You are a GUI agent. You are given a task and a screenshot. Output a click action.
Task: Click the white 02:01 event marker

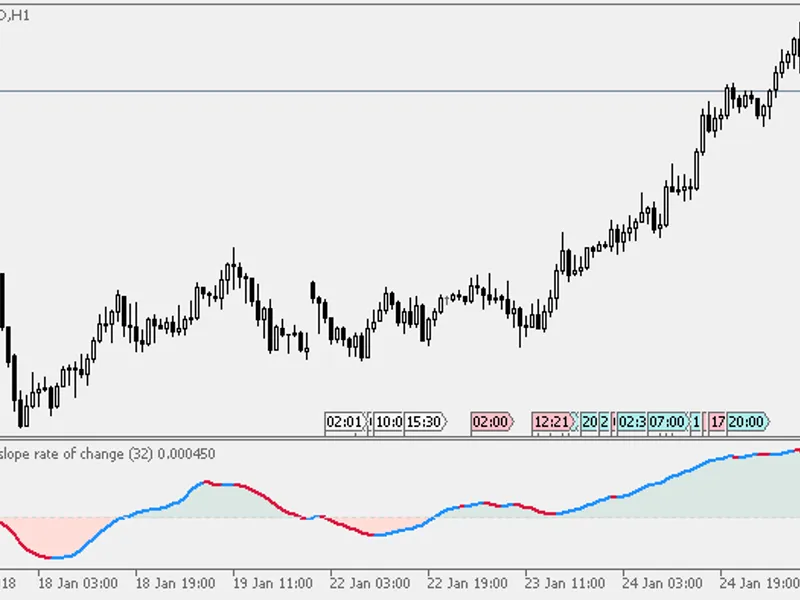(x=345, y=422)
